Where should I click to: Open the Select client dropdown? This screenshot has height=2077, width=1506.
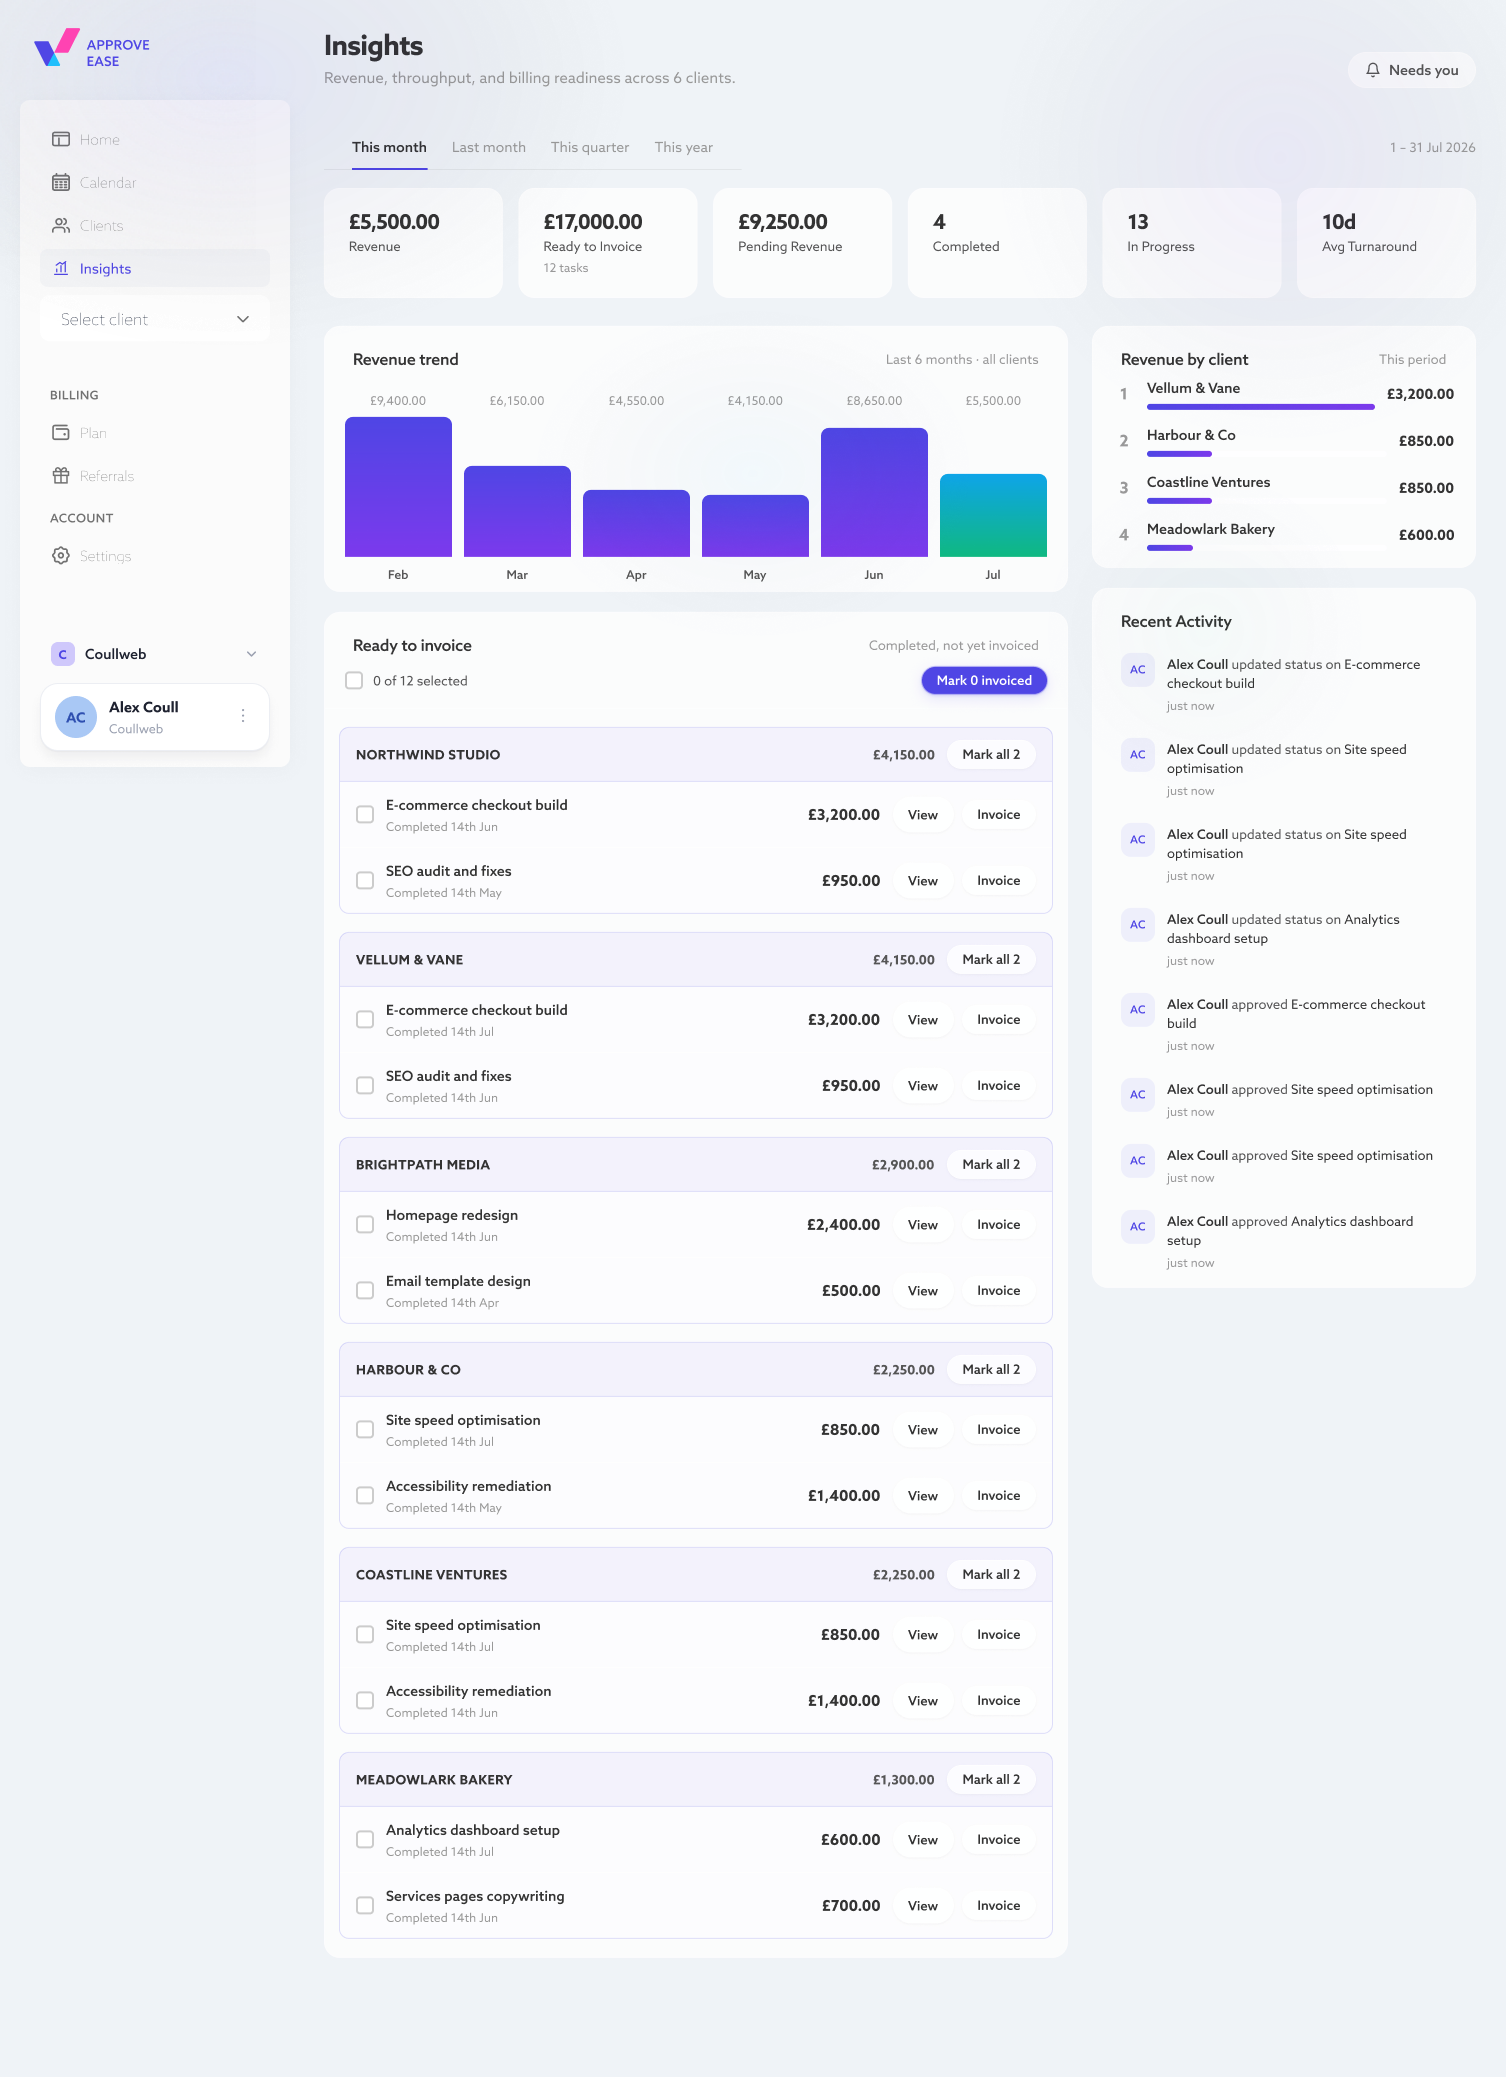155,319
